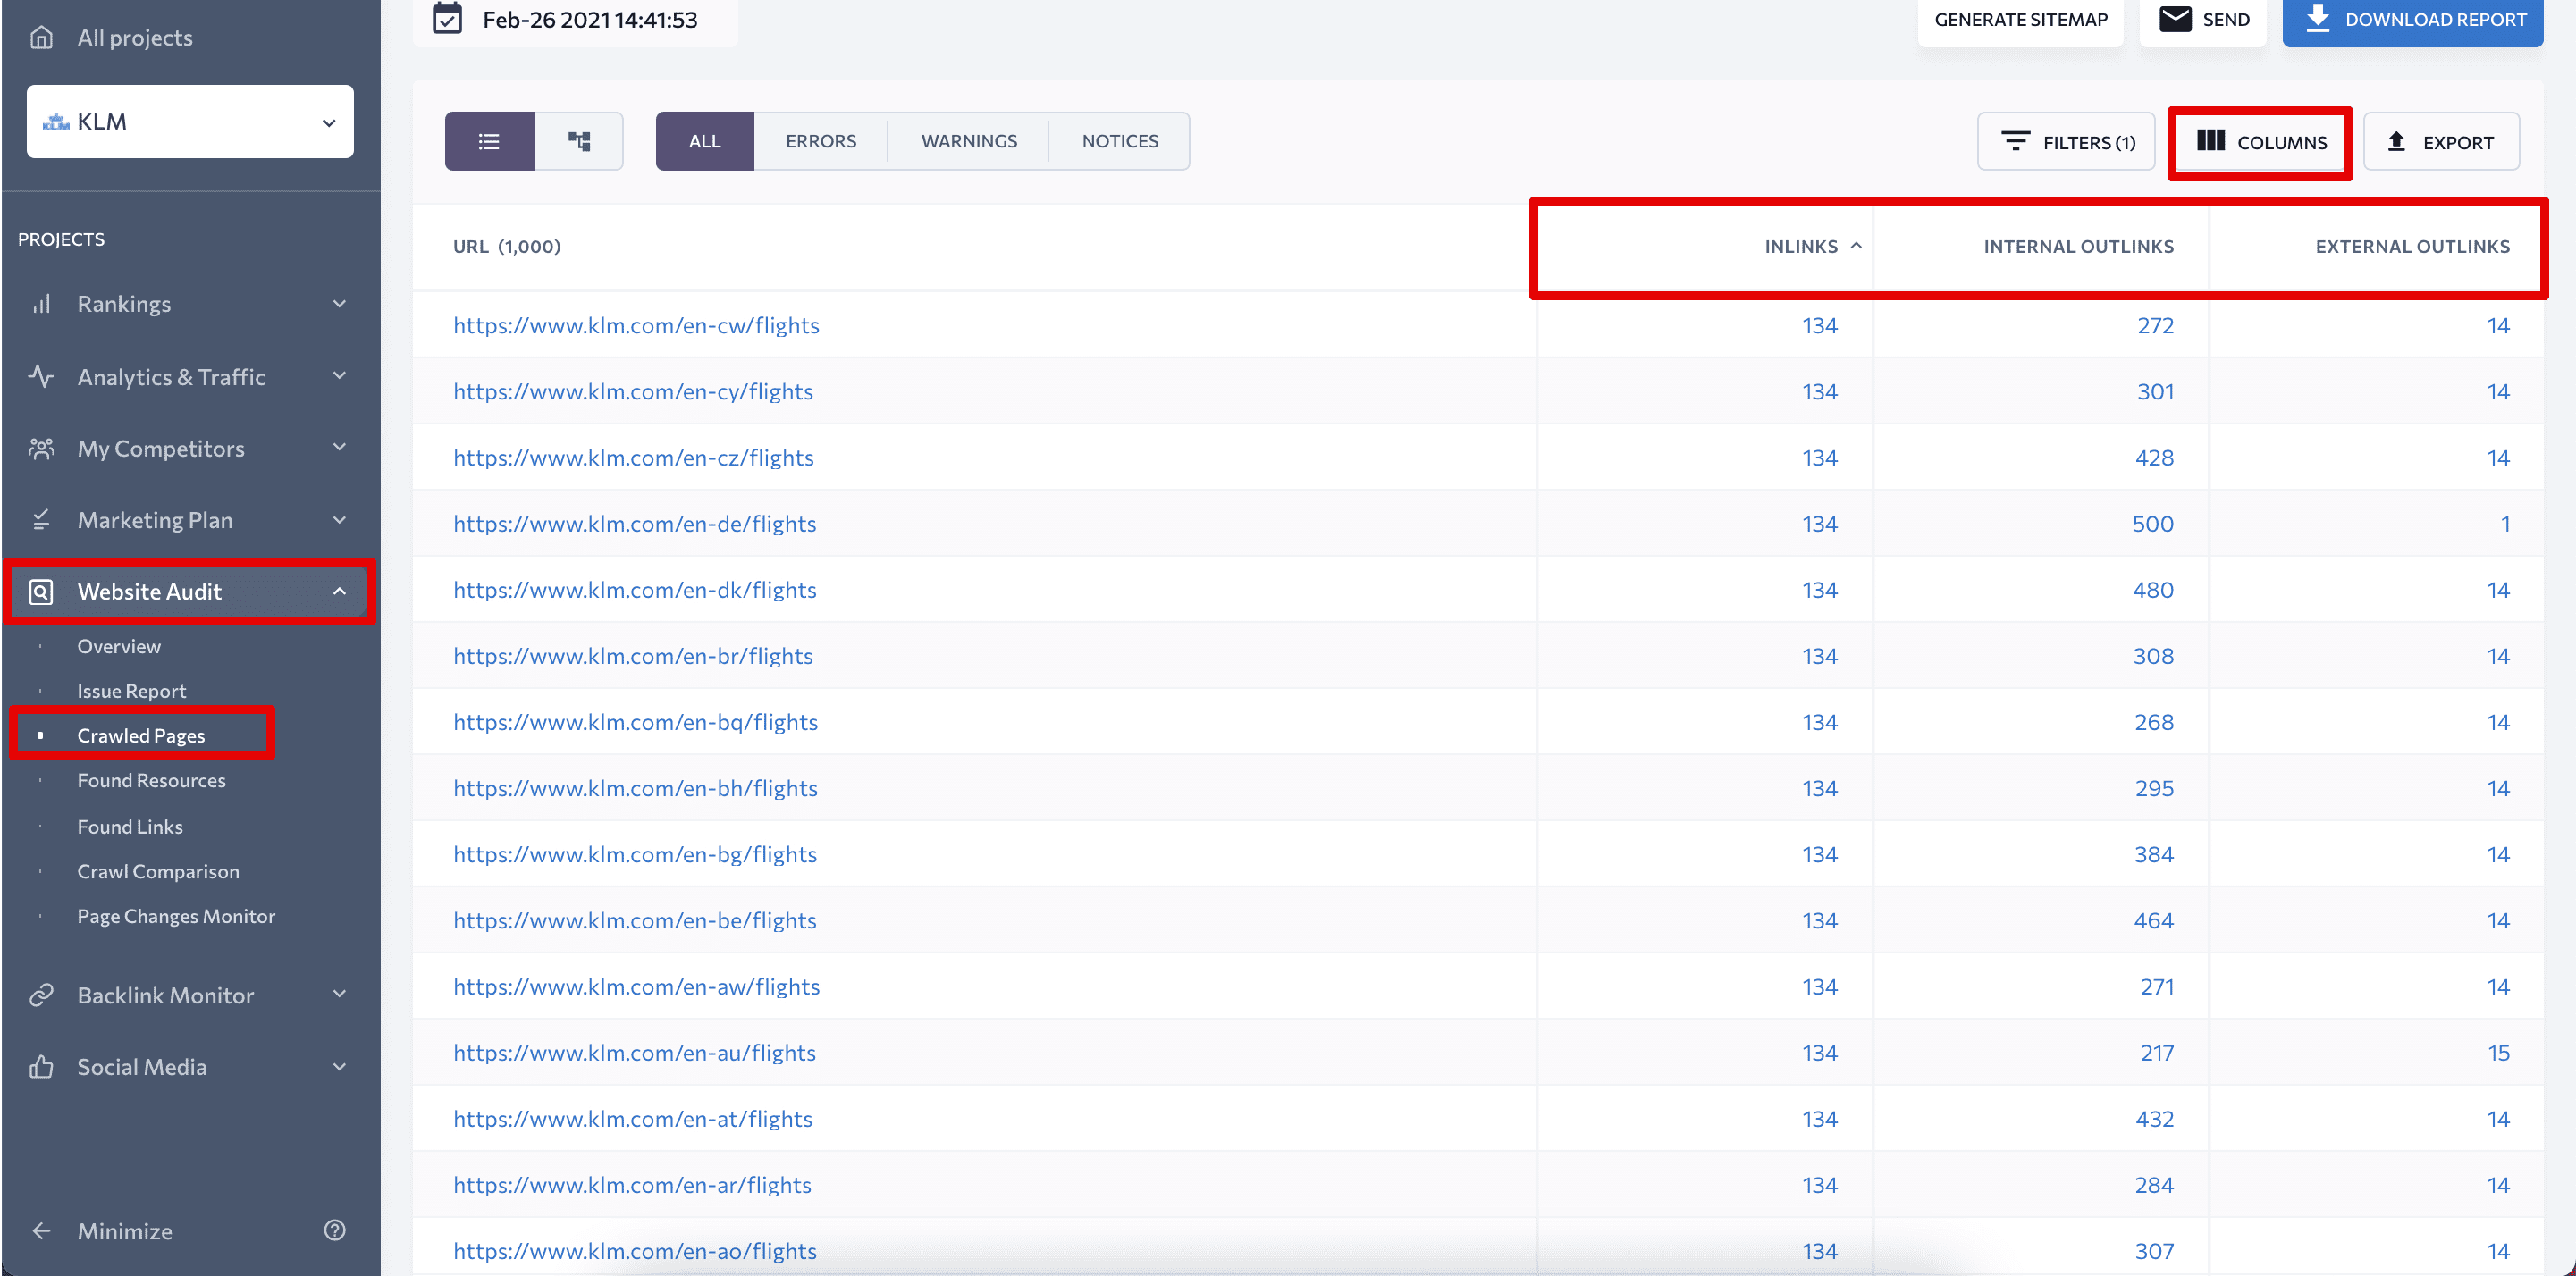2576x1276 pixels.
Task: Click internal outlinks value 500
Action: point(2152,524)
